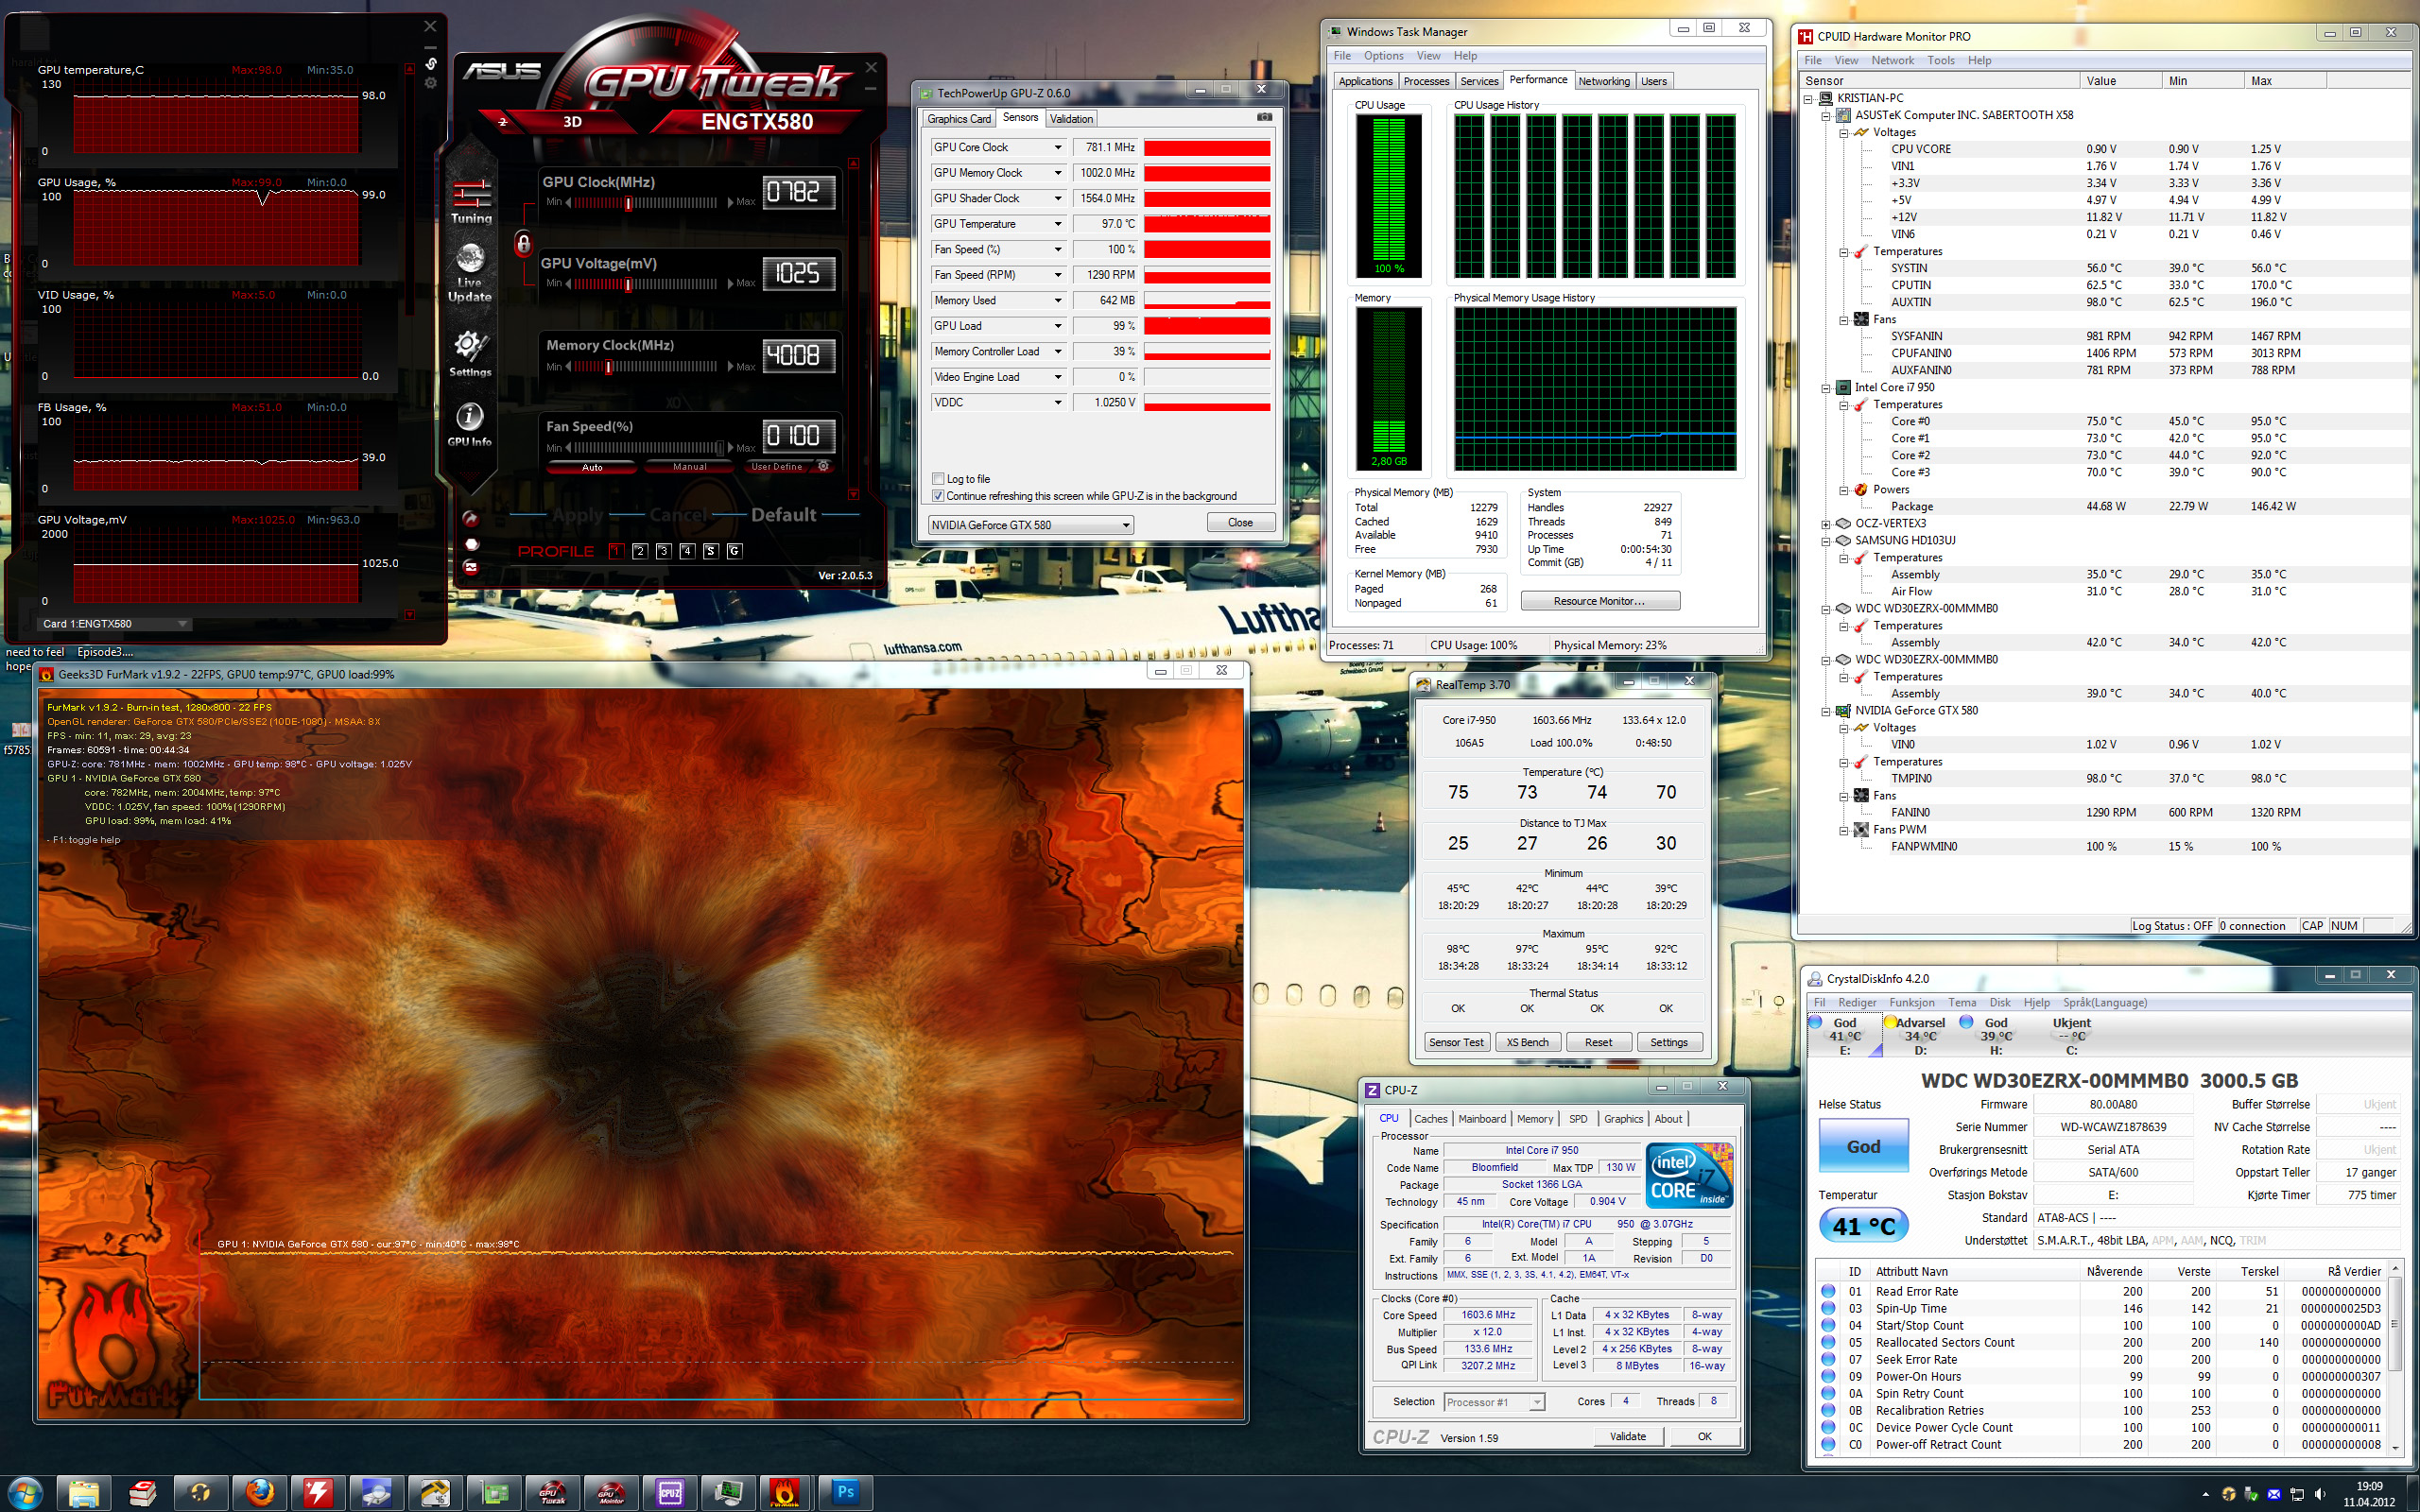
Task: Click the pin icon in GPU monitor panel
Action: tap(431, 64)
